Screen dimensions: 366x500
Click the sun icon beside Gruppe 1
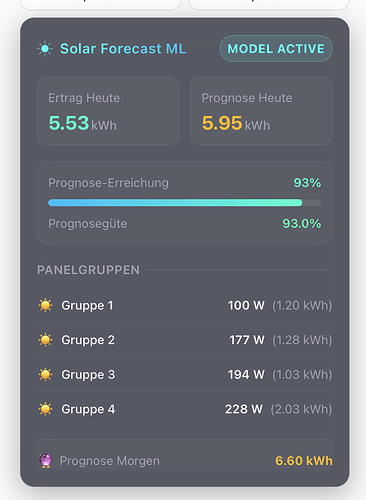coord(45,305)
